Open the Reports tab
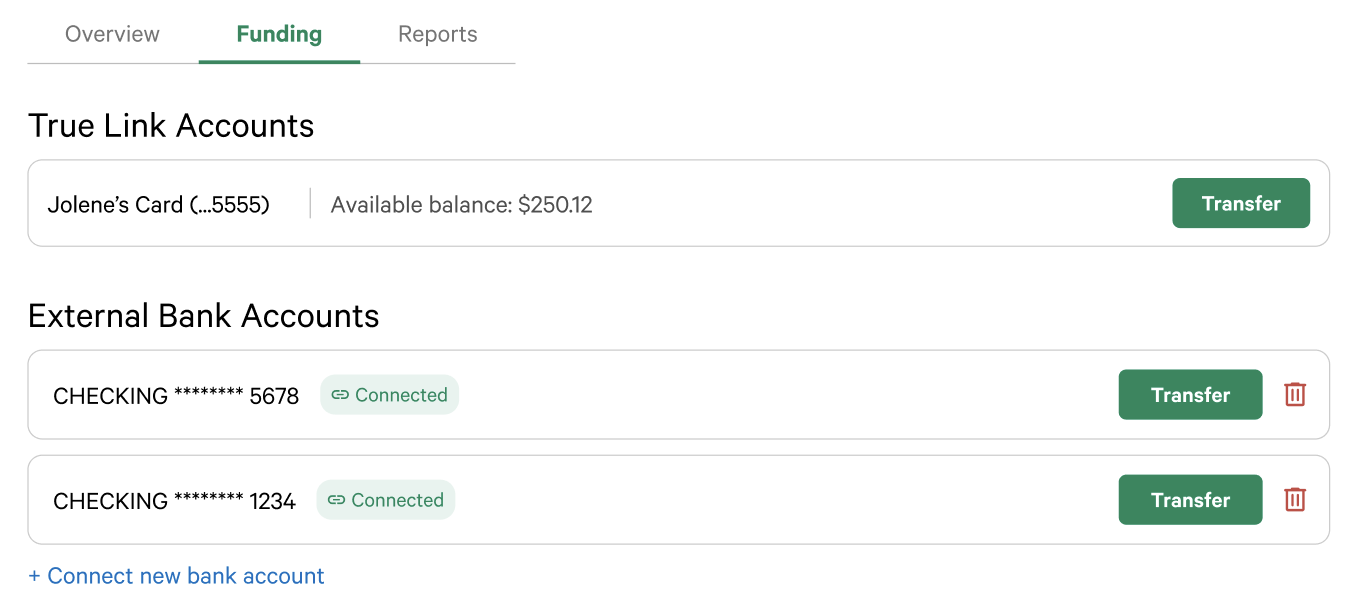This screenshot has height=608, width=1360. tap(437, 34)
